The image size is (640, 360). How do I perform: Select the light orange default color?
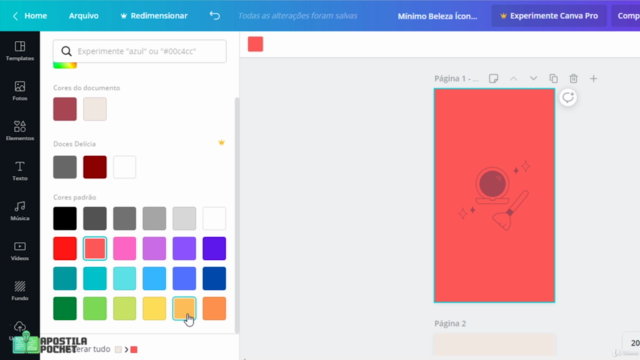pos(184,308)
